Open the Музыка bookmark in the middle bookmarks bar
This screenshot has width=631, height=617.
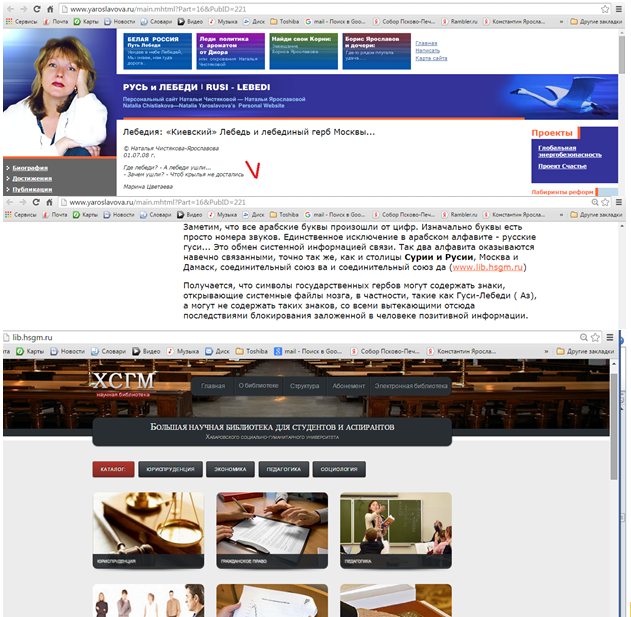coord(223,215)
